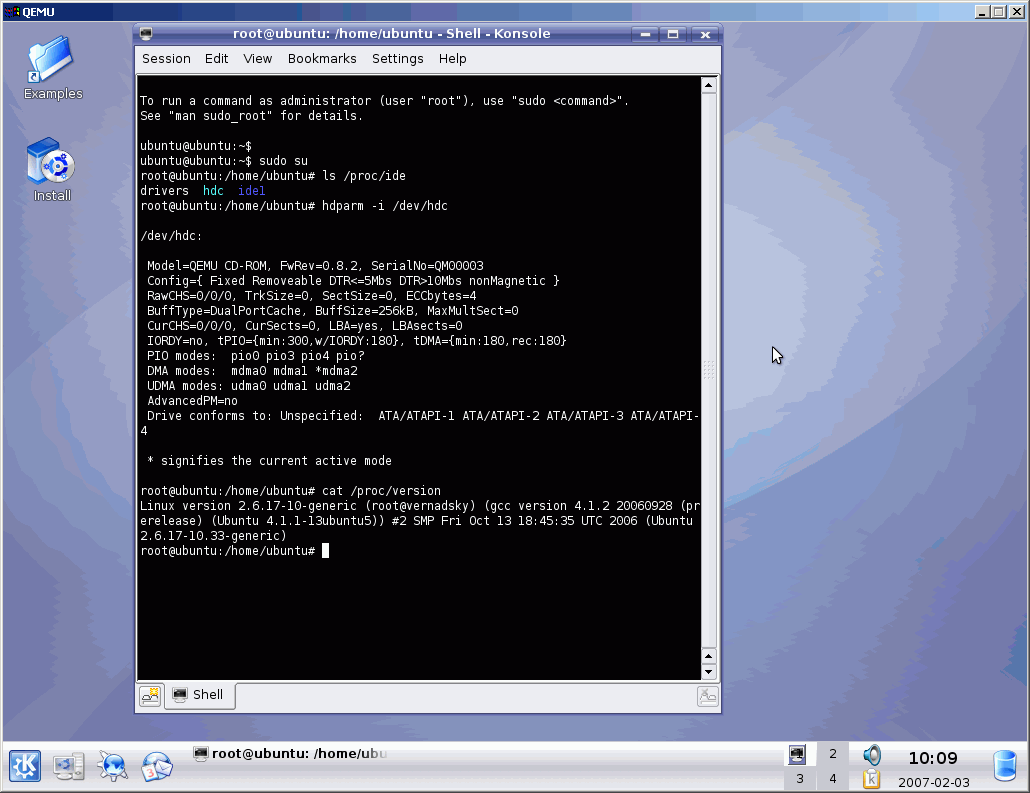Viewport: 1030px width, 793px height.
Task: Click the scrollbar up arrow near the bottom
Action: (708, 656)
